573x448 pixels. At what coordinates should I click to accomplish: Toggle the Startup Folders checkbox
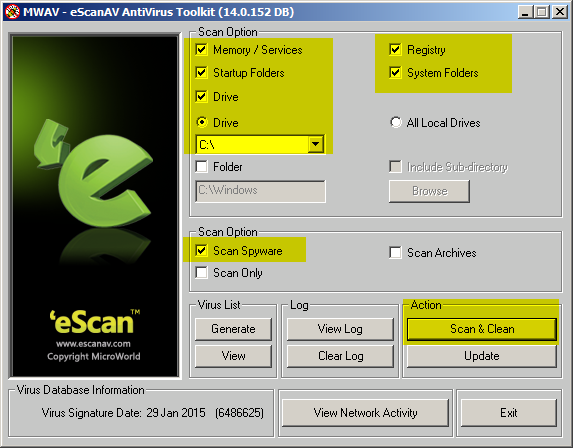[x=202, y=72]
